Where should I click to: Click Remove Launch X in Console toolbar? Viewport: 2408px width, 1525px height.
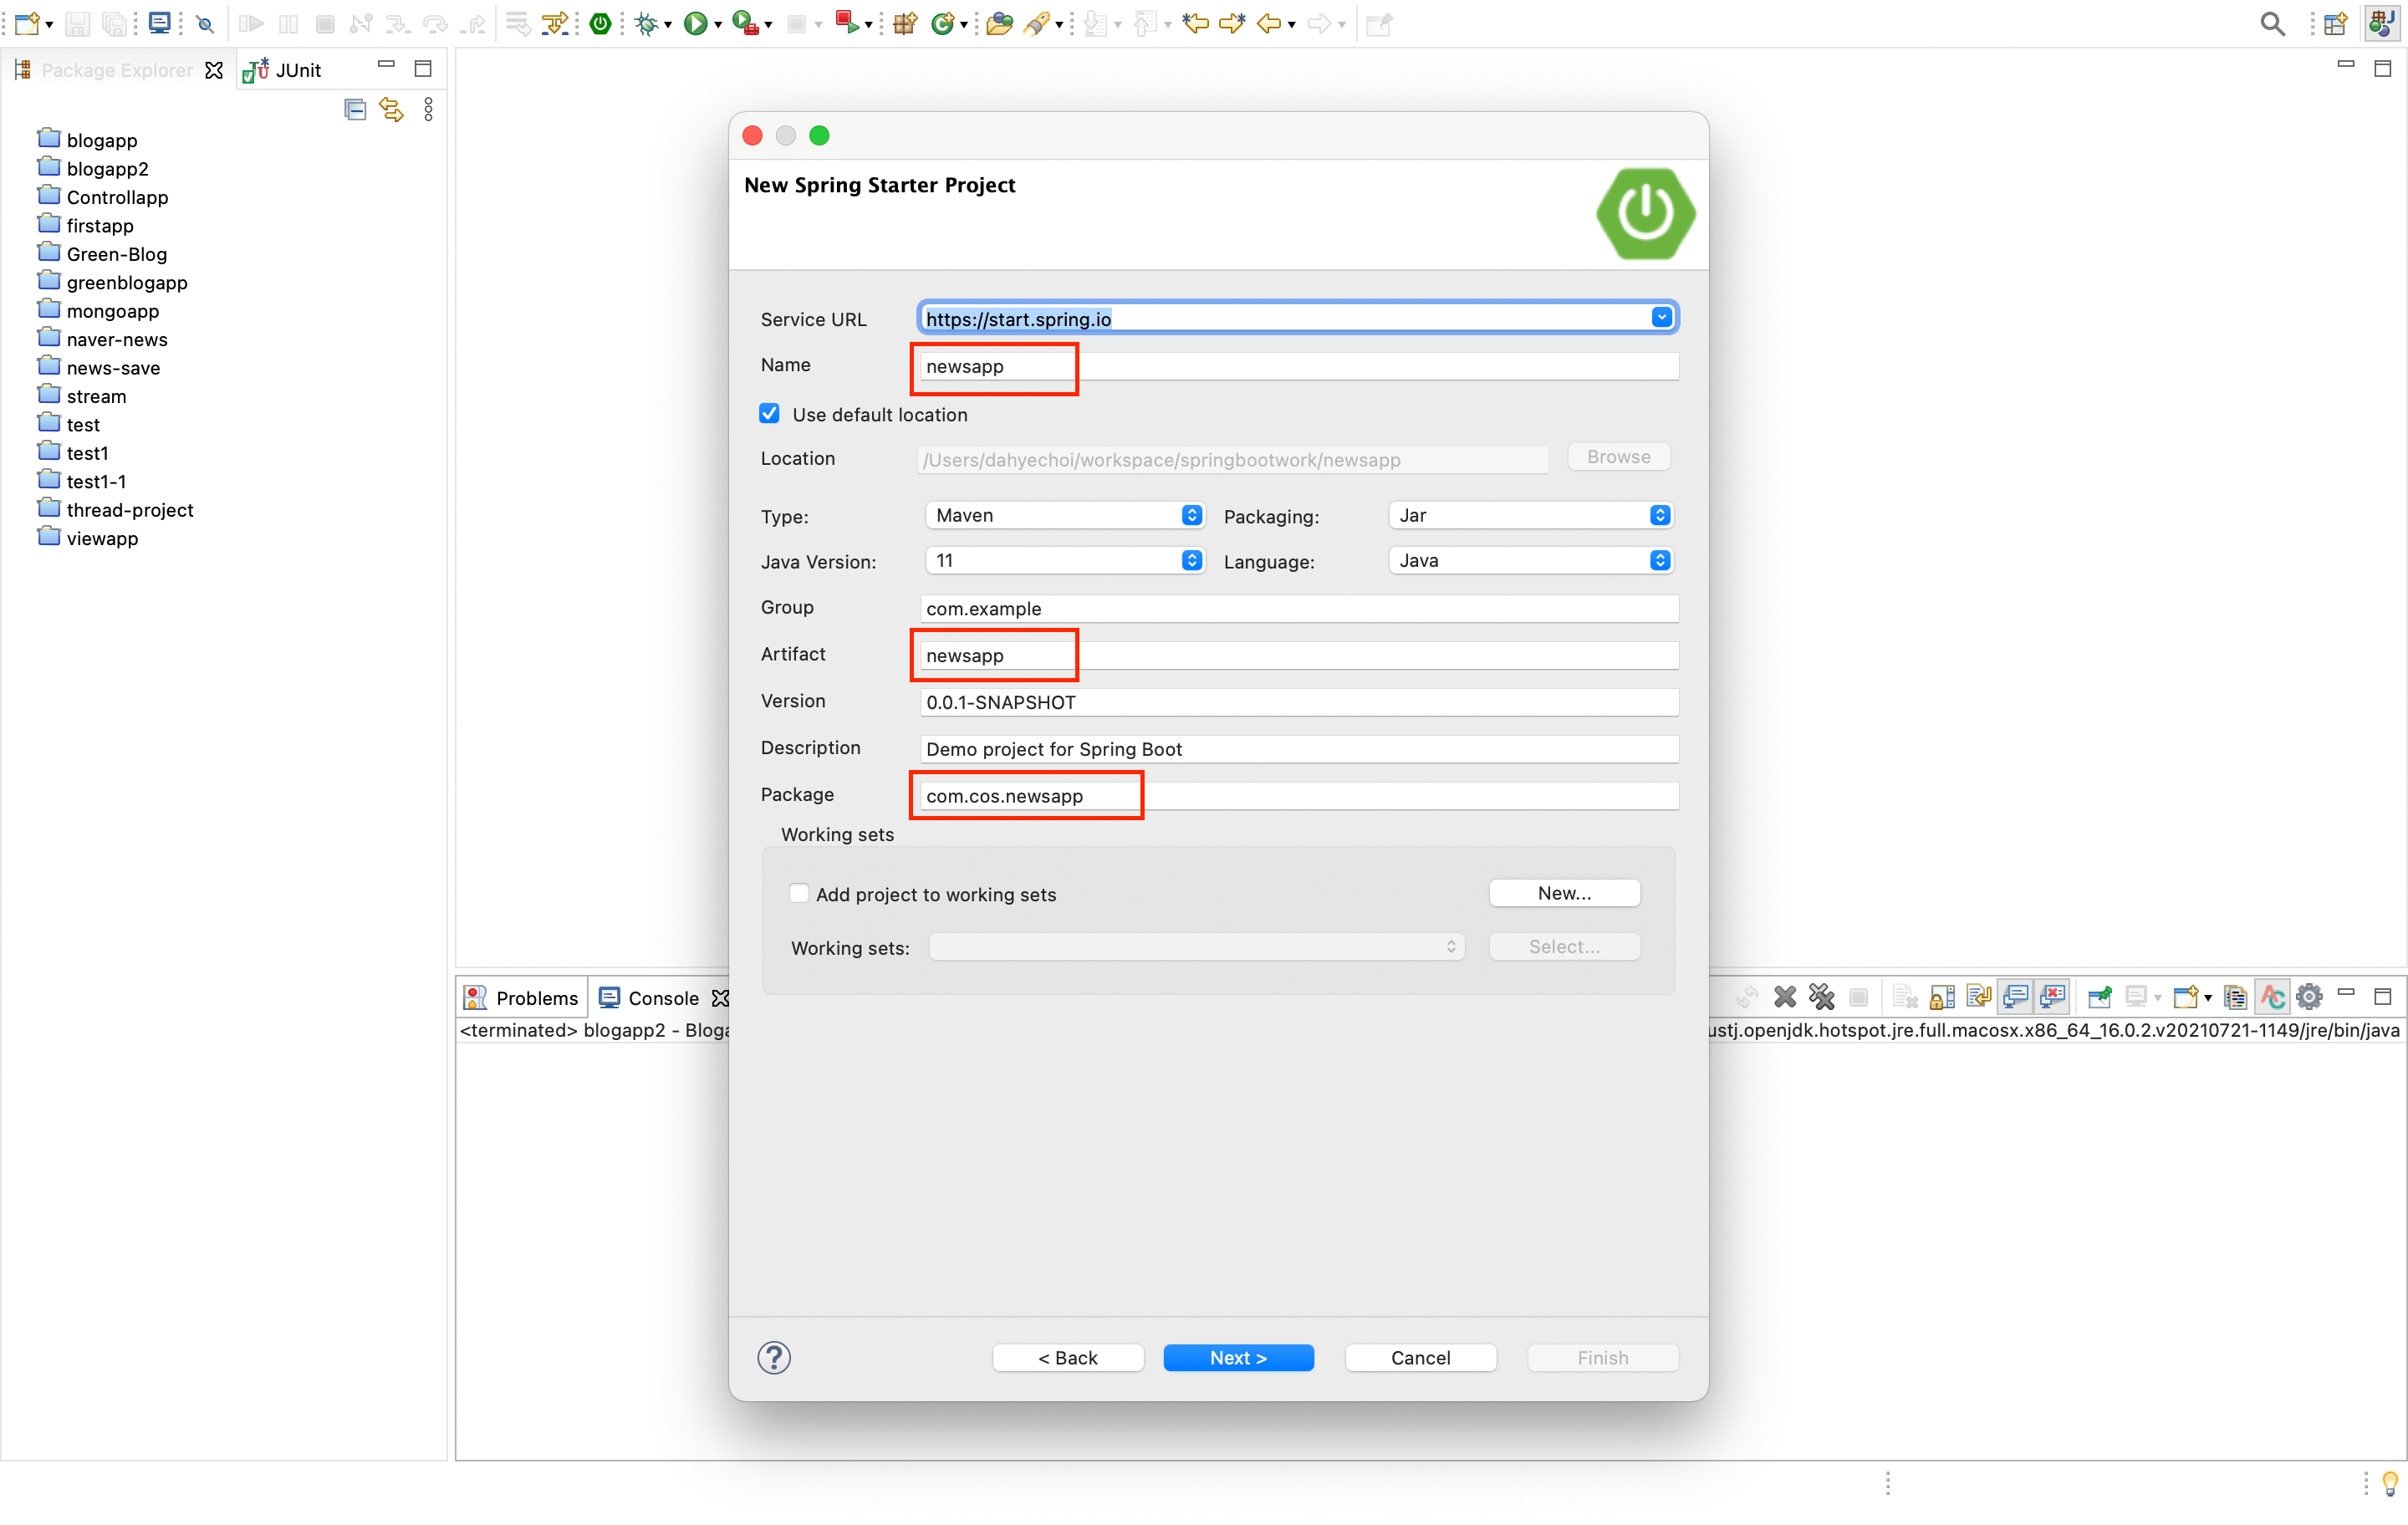click(x=1785, y=997)
